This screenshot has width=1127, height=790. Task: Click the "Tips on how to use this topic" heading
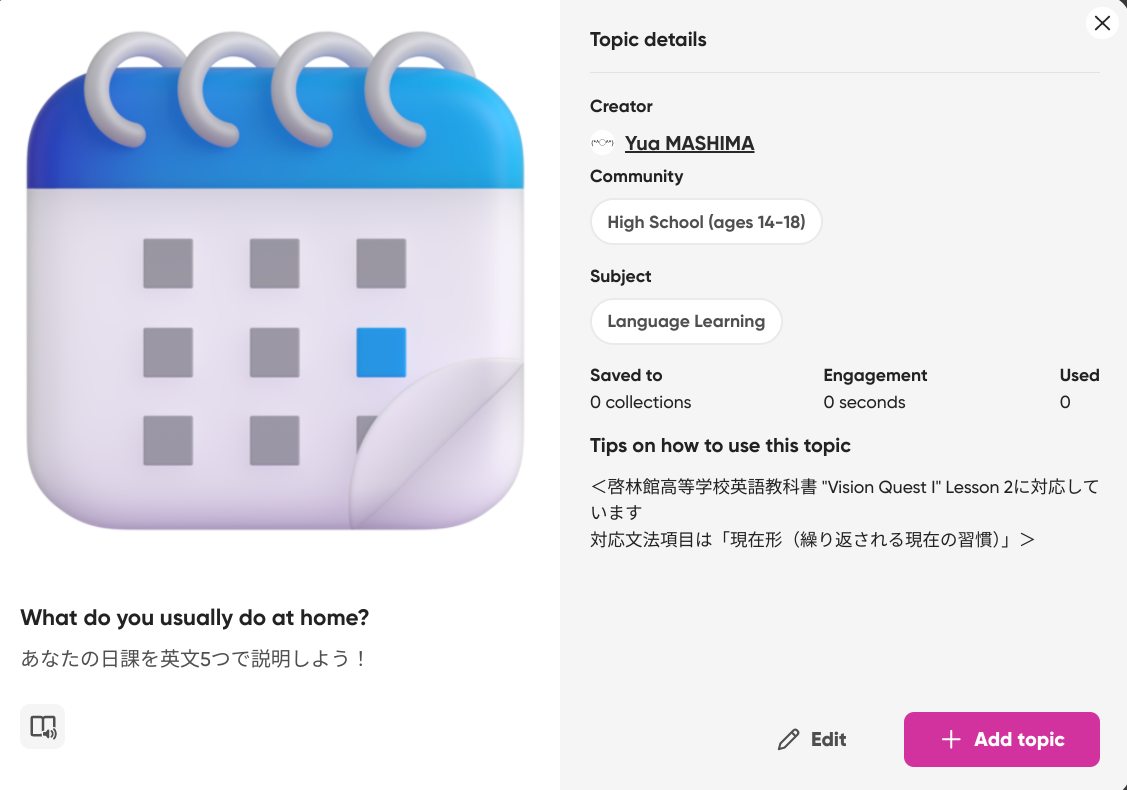pyautogui.click(x=720, y=446)
